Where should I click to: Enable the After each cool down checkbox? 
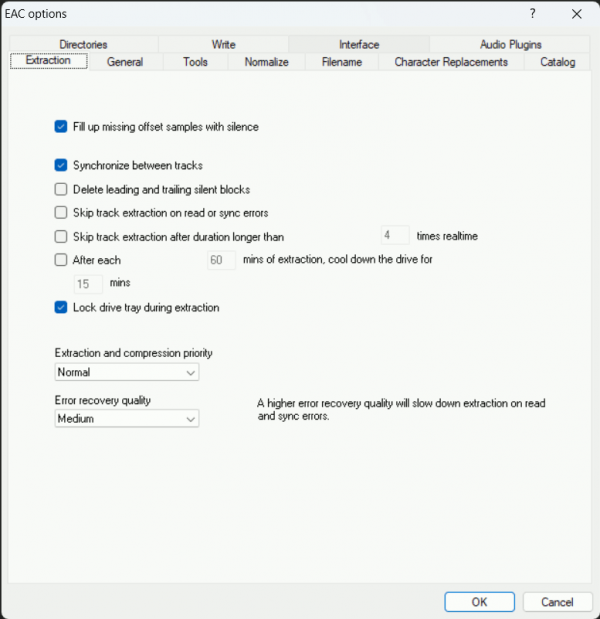(62, 260)
